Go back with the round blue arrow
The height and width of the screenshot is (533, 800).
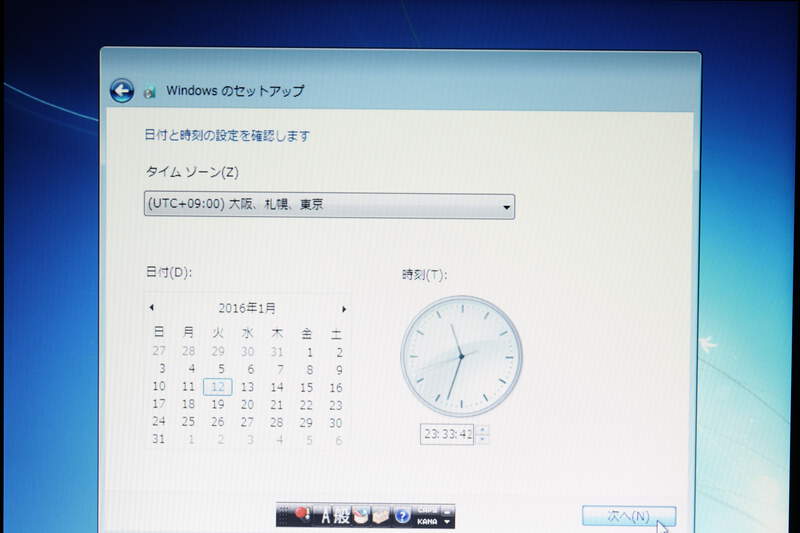coord(121,91)
